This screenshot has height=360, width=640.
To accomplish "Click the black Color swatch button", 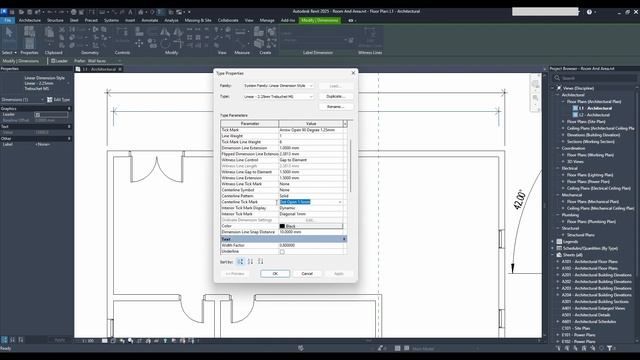I will [x=311, y=226].
